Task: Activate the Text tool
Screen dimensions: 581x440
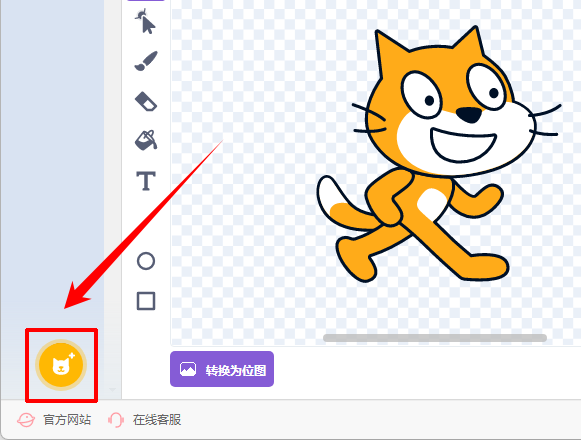Action: point(146,181)
